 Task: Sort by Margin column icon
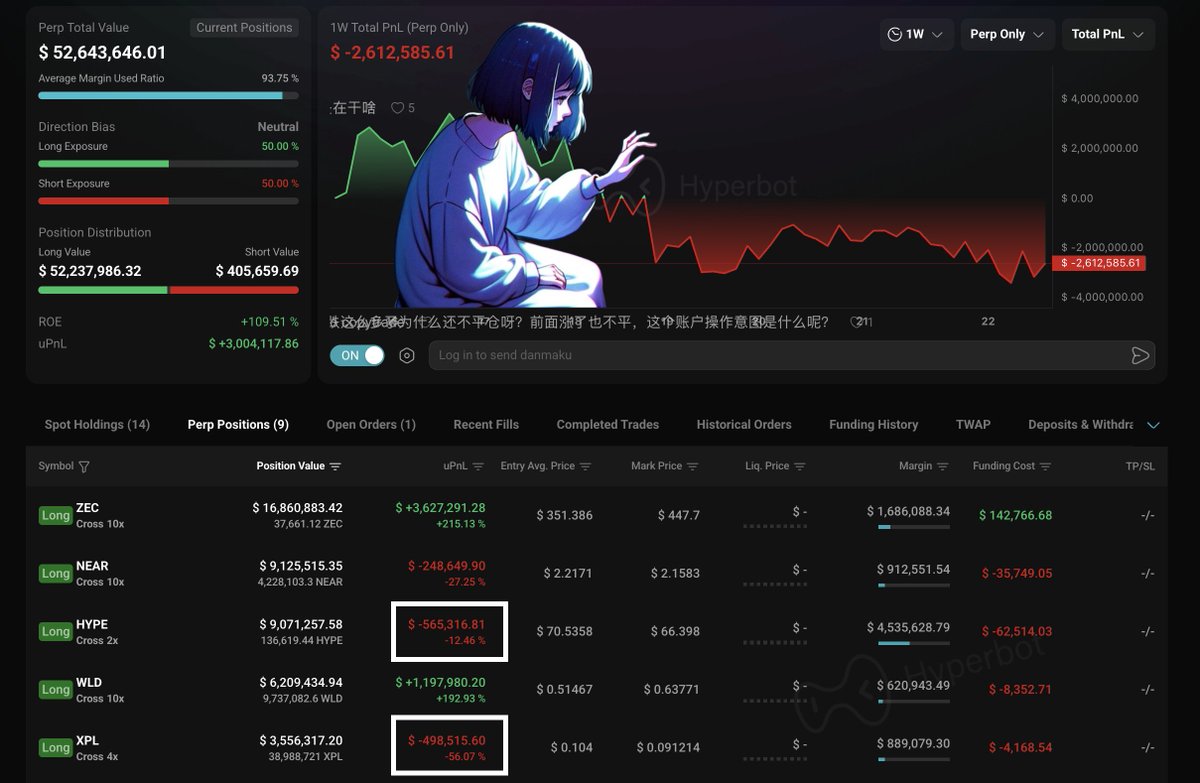[x=942, y=467]
